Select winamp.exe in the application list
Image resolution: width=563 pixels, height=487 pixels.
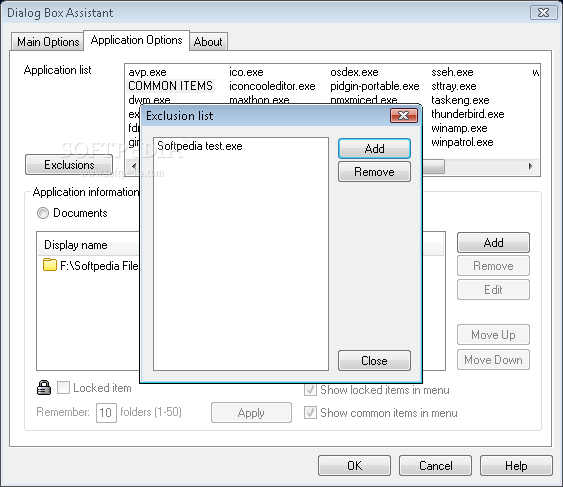point(459,128)
